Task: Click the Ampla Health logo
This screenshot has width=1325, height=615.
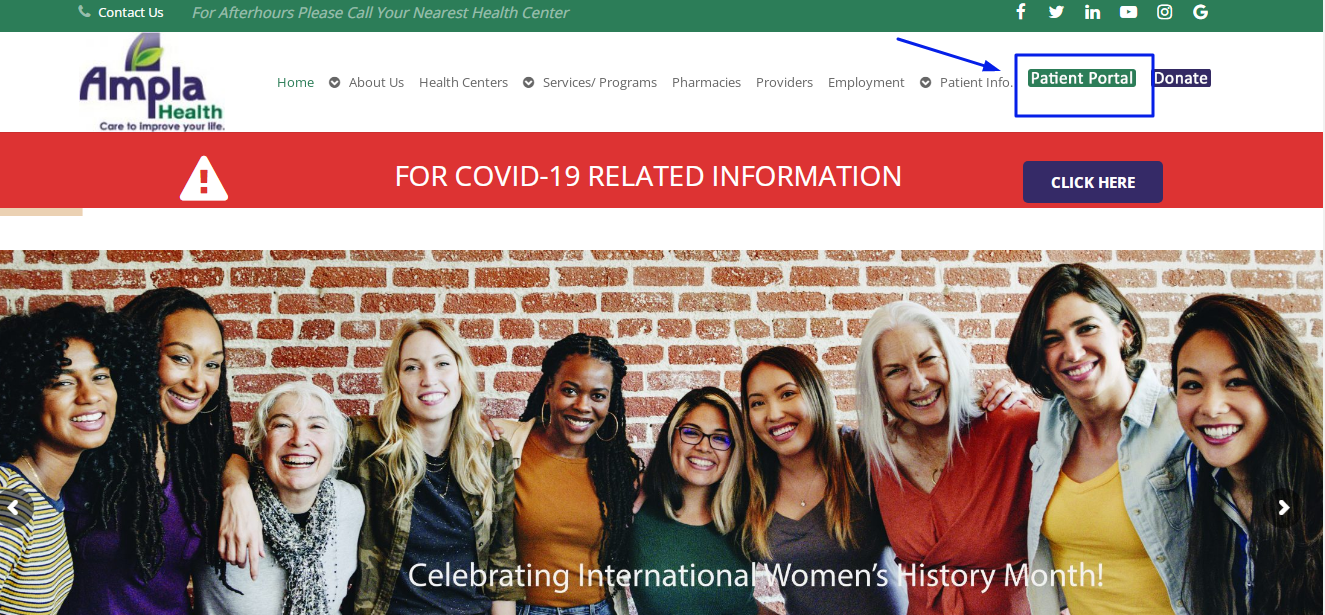Action: (152, 83)
